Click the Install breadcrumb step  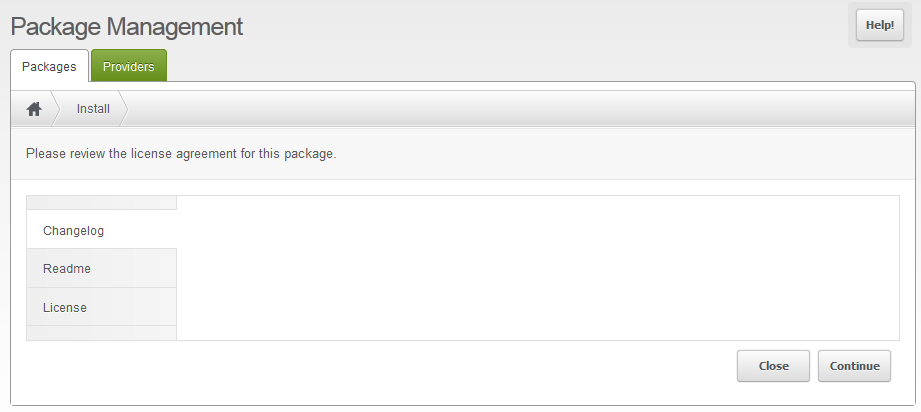(93, 109)
